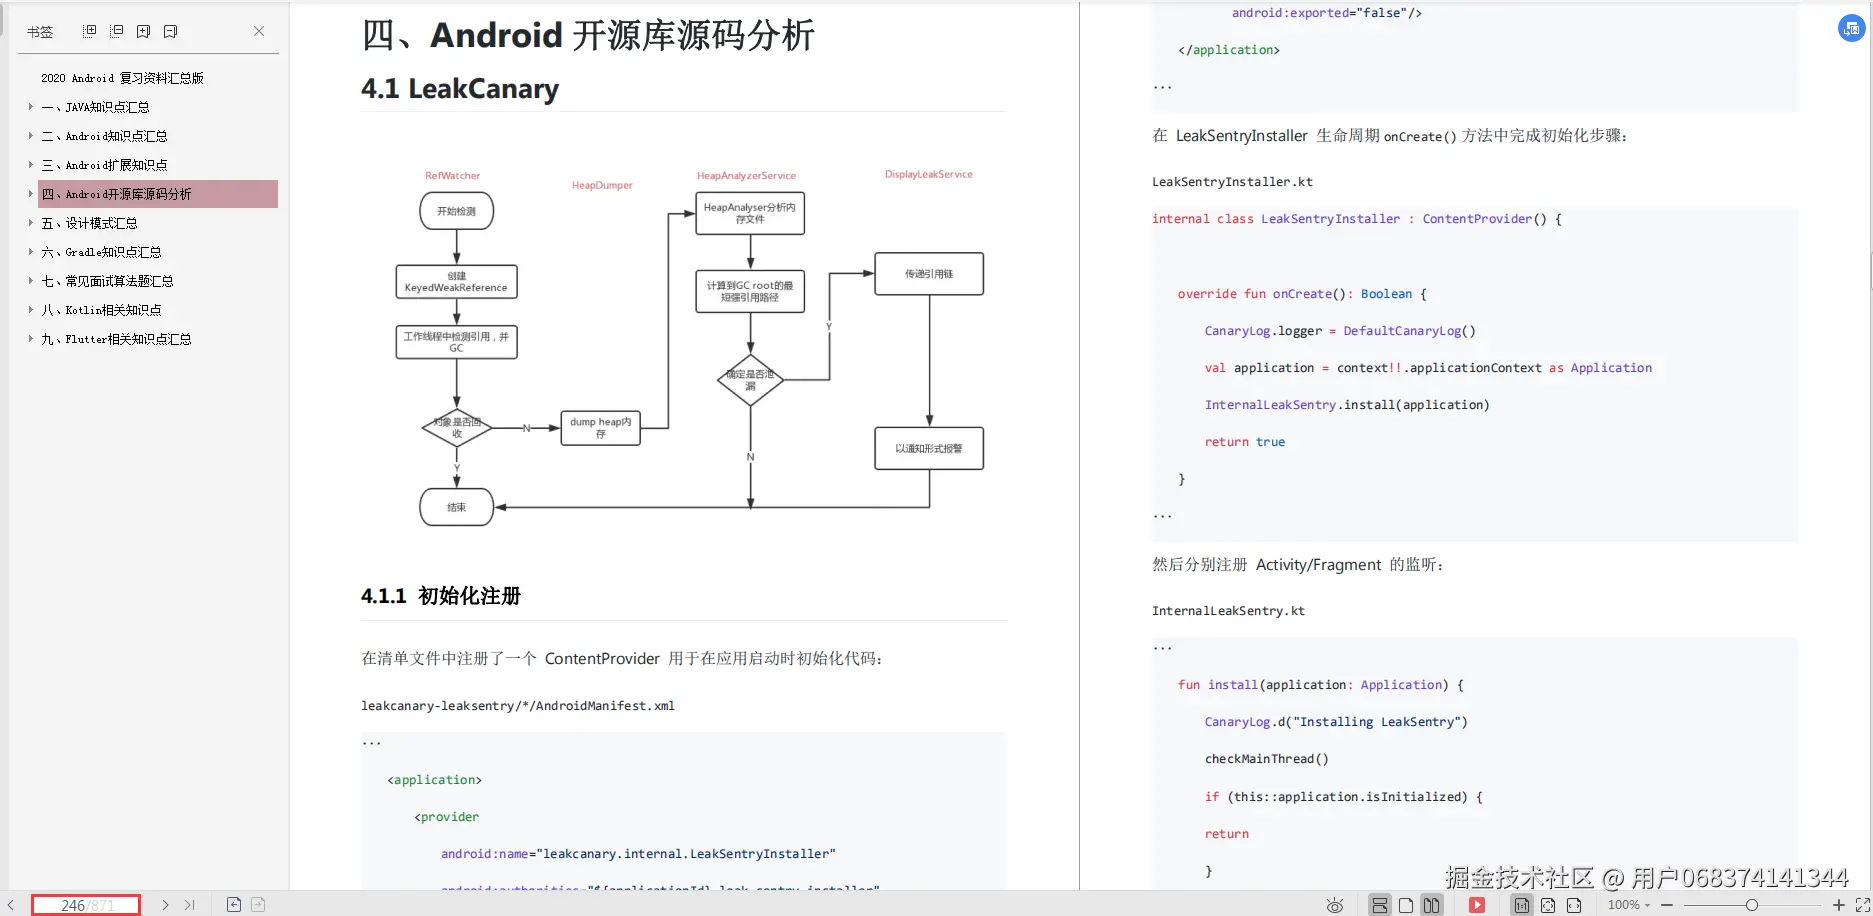Fit the page to width
The image size is (1873, 916).
(1574, 905)
